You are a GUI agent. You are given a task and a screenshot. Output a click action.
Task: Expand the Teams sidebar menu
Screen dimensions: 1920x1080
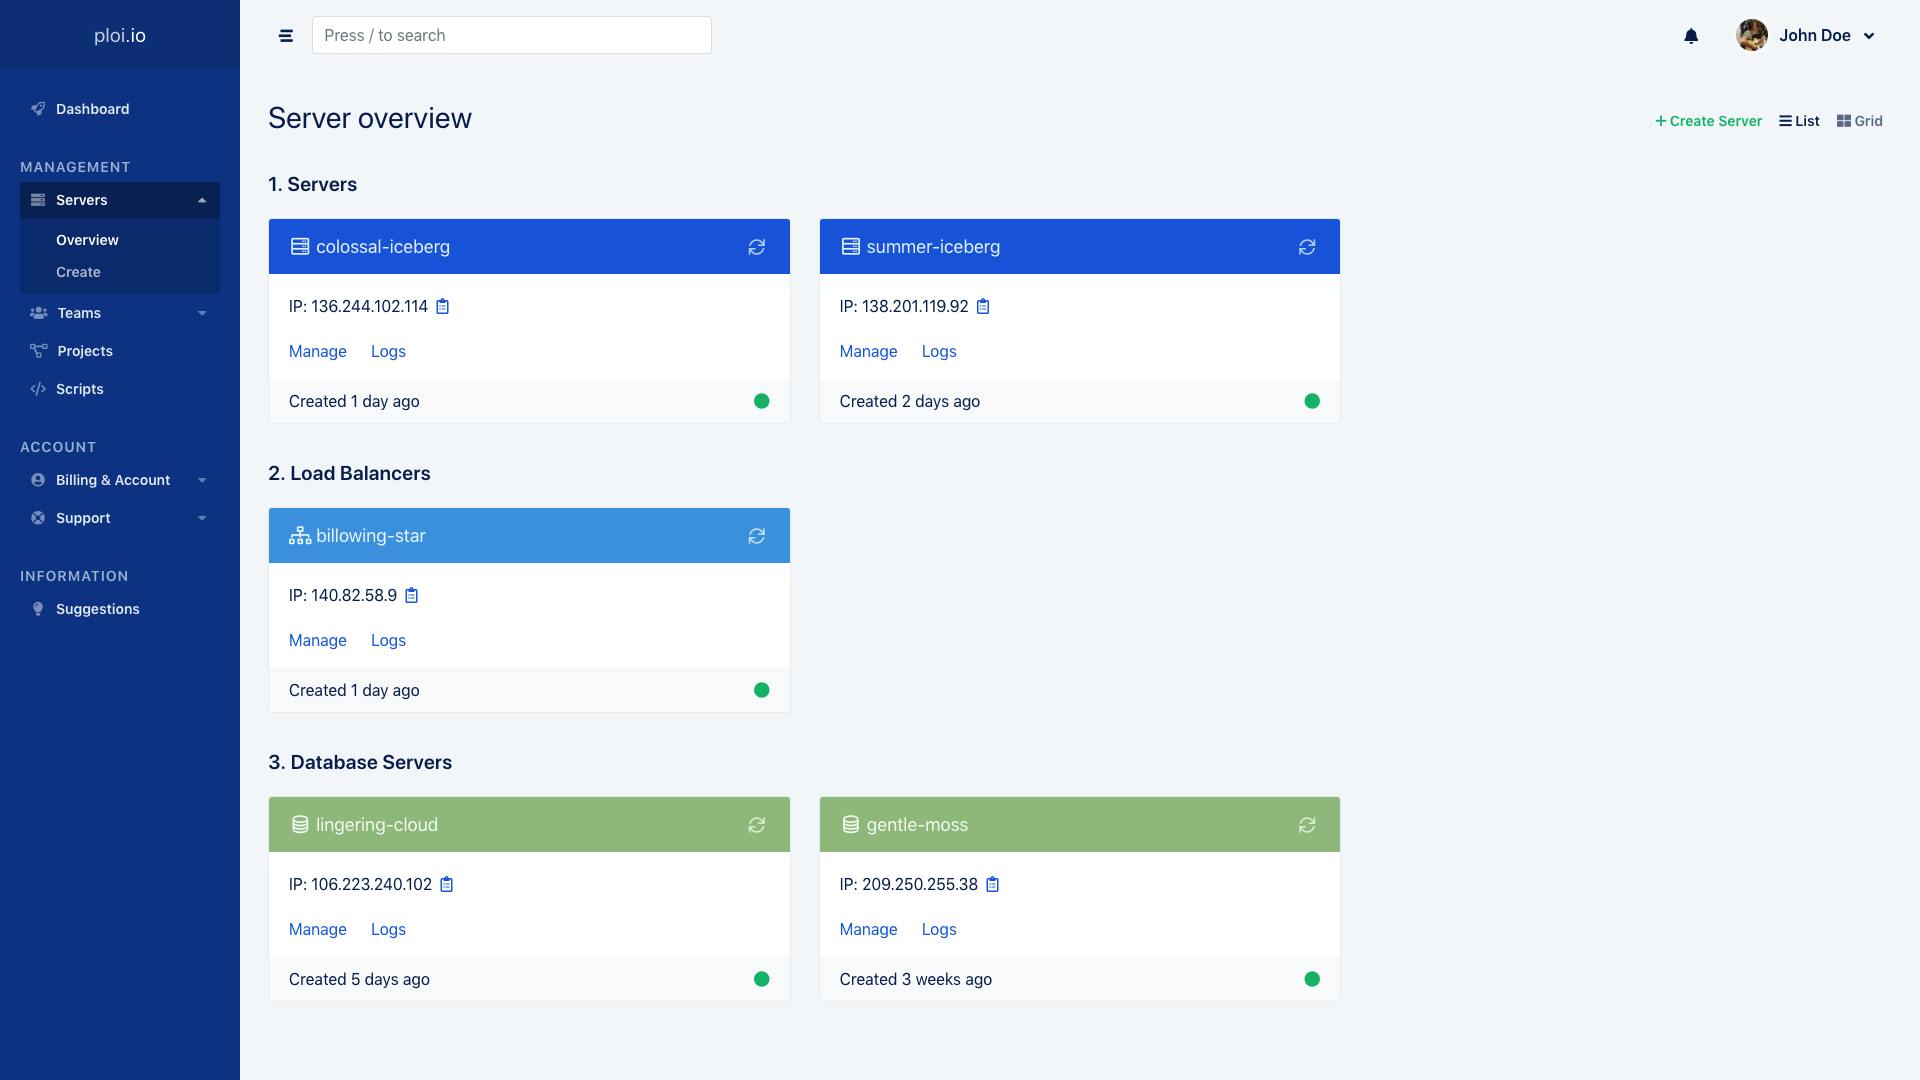[120, 313]
